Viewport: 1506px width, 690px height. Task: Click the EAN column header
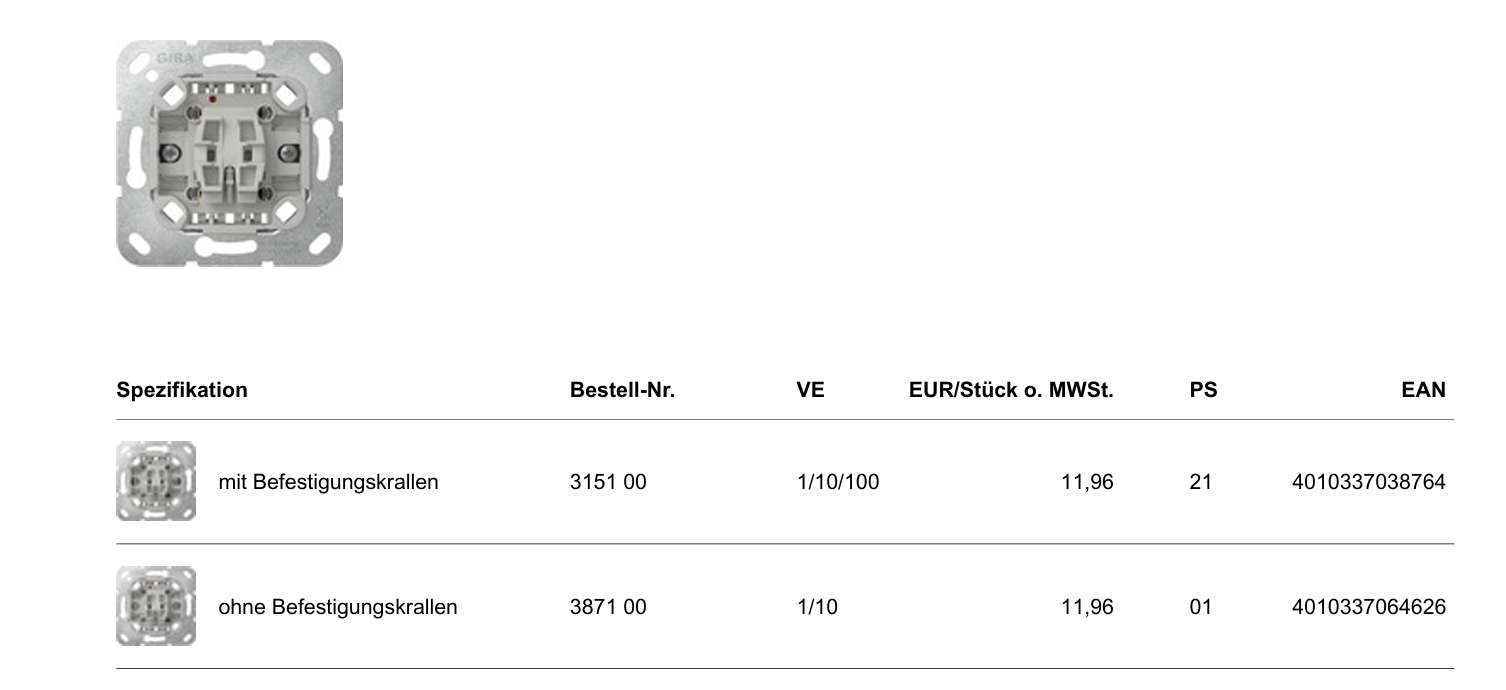point(1424,391)
